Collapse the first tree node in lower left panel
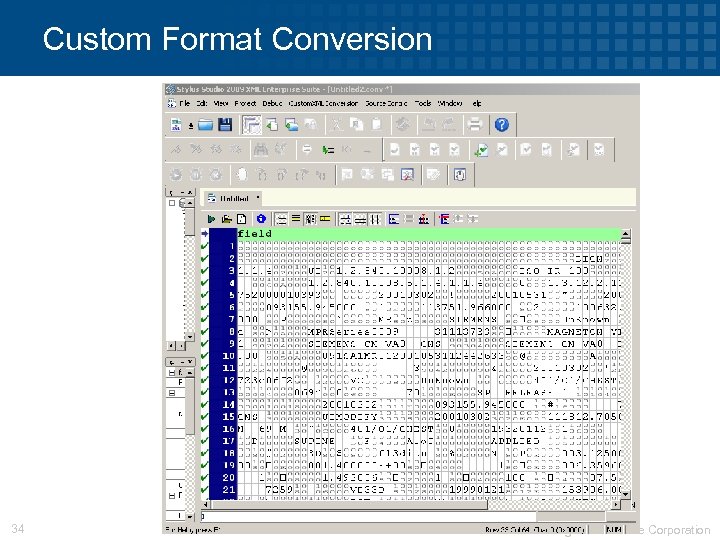Viewport: 720px width, 540px height. pos(172,372)
